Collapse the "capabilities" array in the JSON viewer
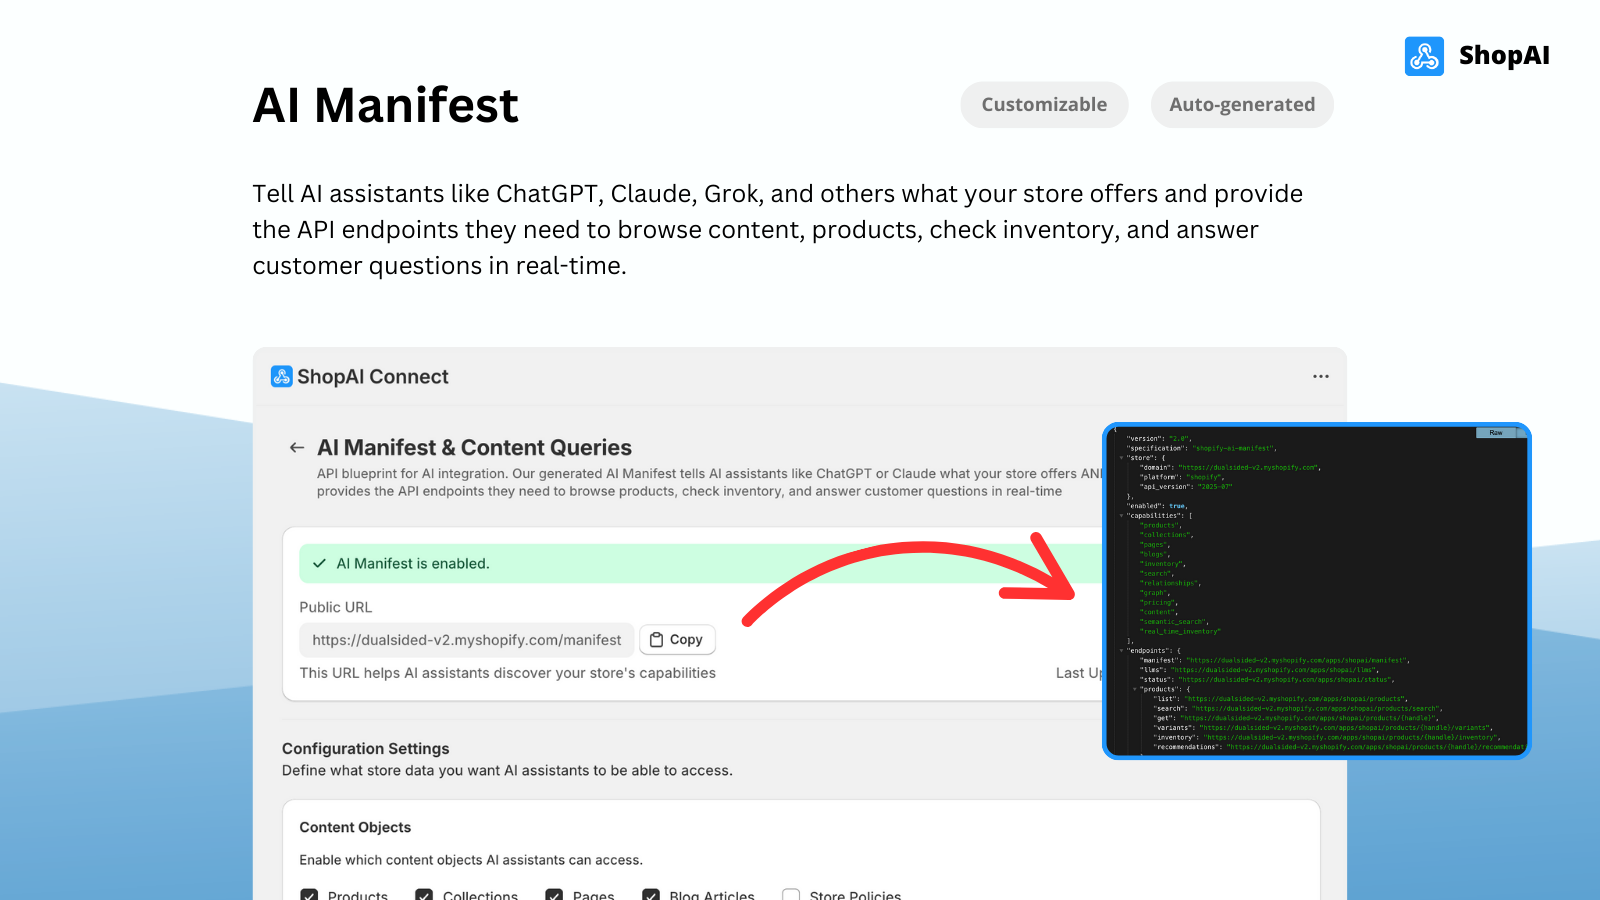 tap(1122, 516)
